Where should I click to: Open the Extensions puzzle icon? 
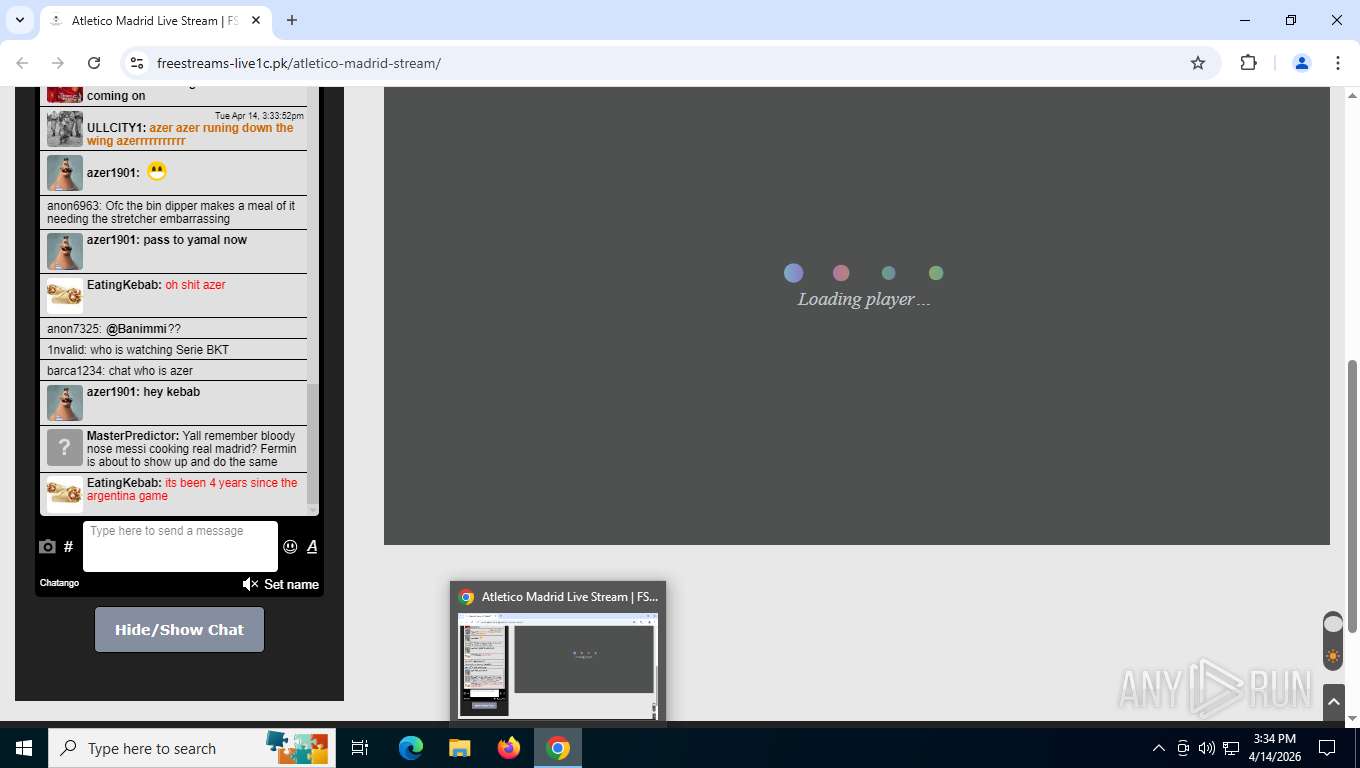click(1248, 63)
